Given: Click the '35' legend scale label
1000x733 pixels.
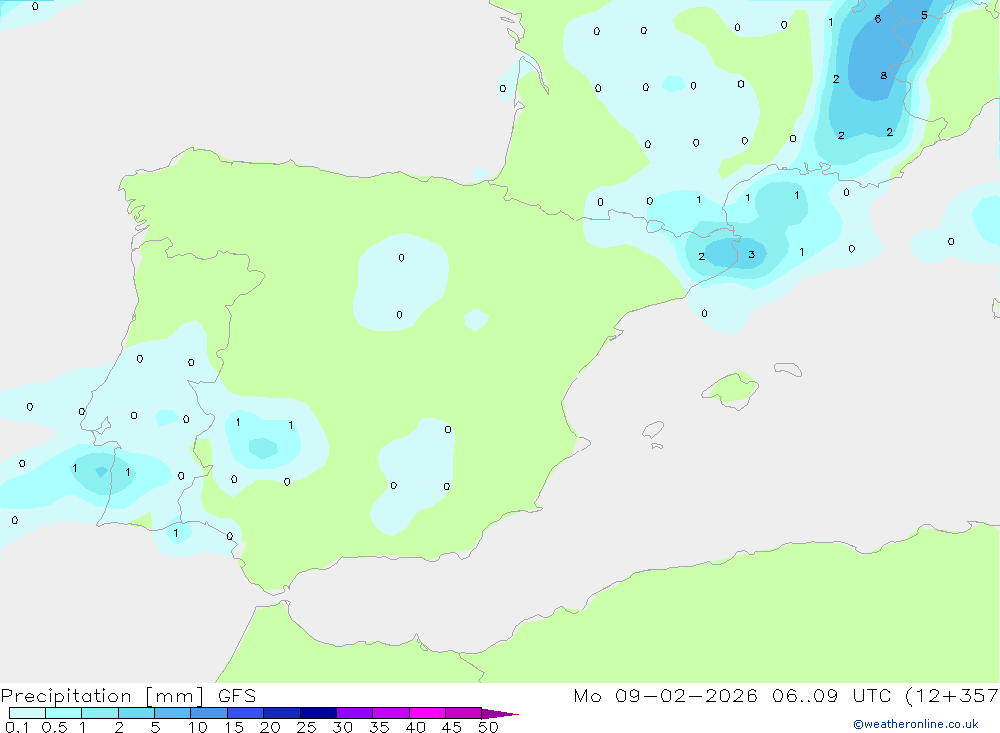Looking at the screenshot, I should (379, 727).
